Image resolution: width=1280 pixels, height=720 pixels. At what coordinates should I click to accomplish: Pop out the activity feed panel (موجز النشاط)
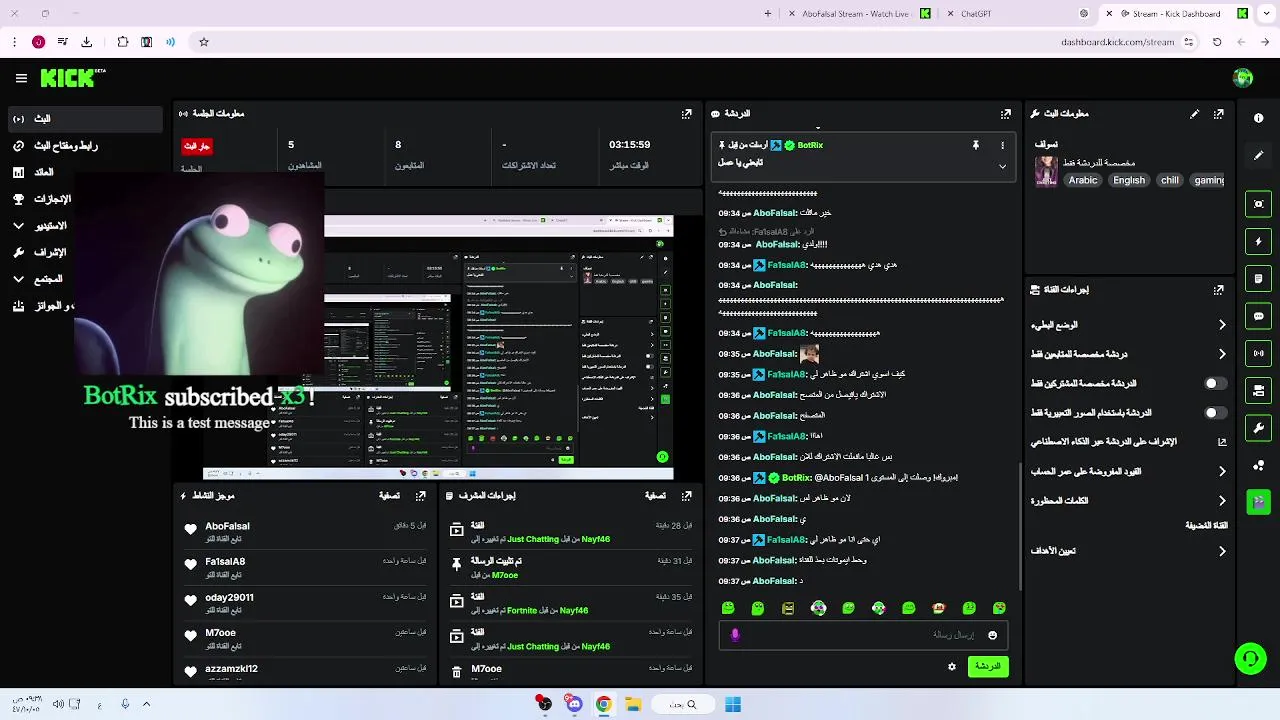pos(421,495)
